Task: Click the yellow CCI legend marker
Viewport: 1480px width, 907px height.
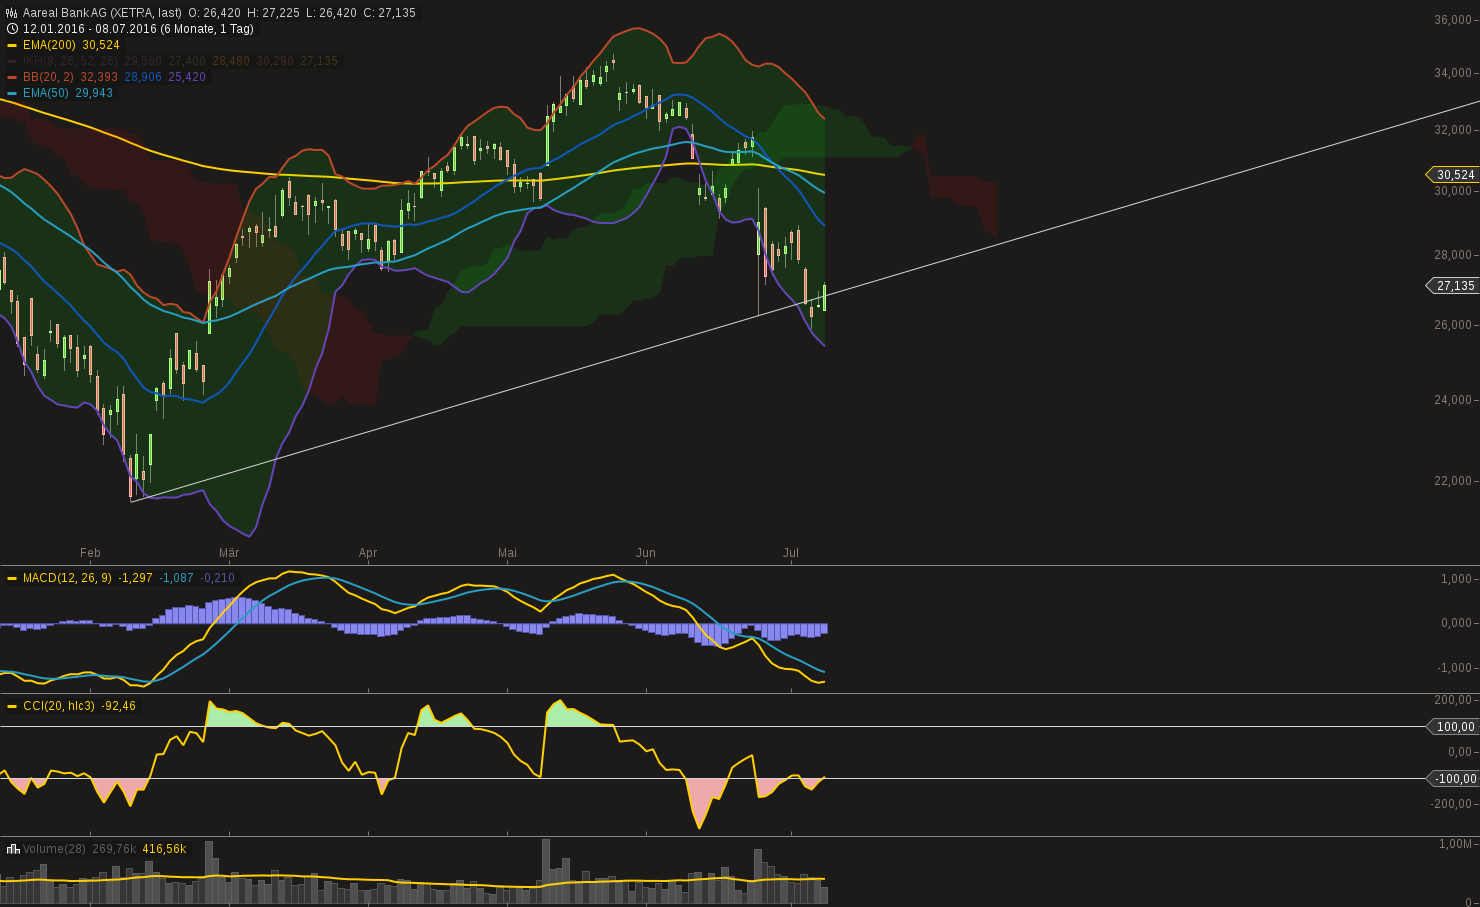Action: (x=12, y=706)
